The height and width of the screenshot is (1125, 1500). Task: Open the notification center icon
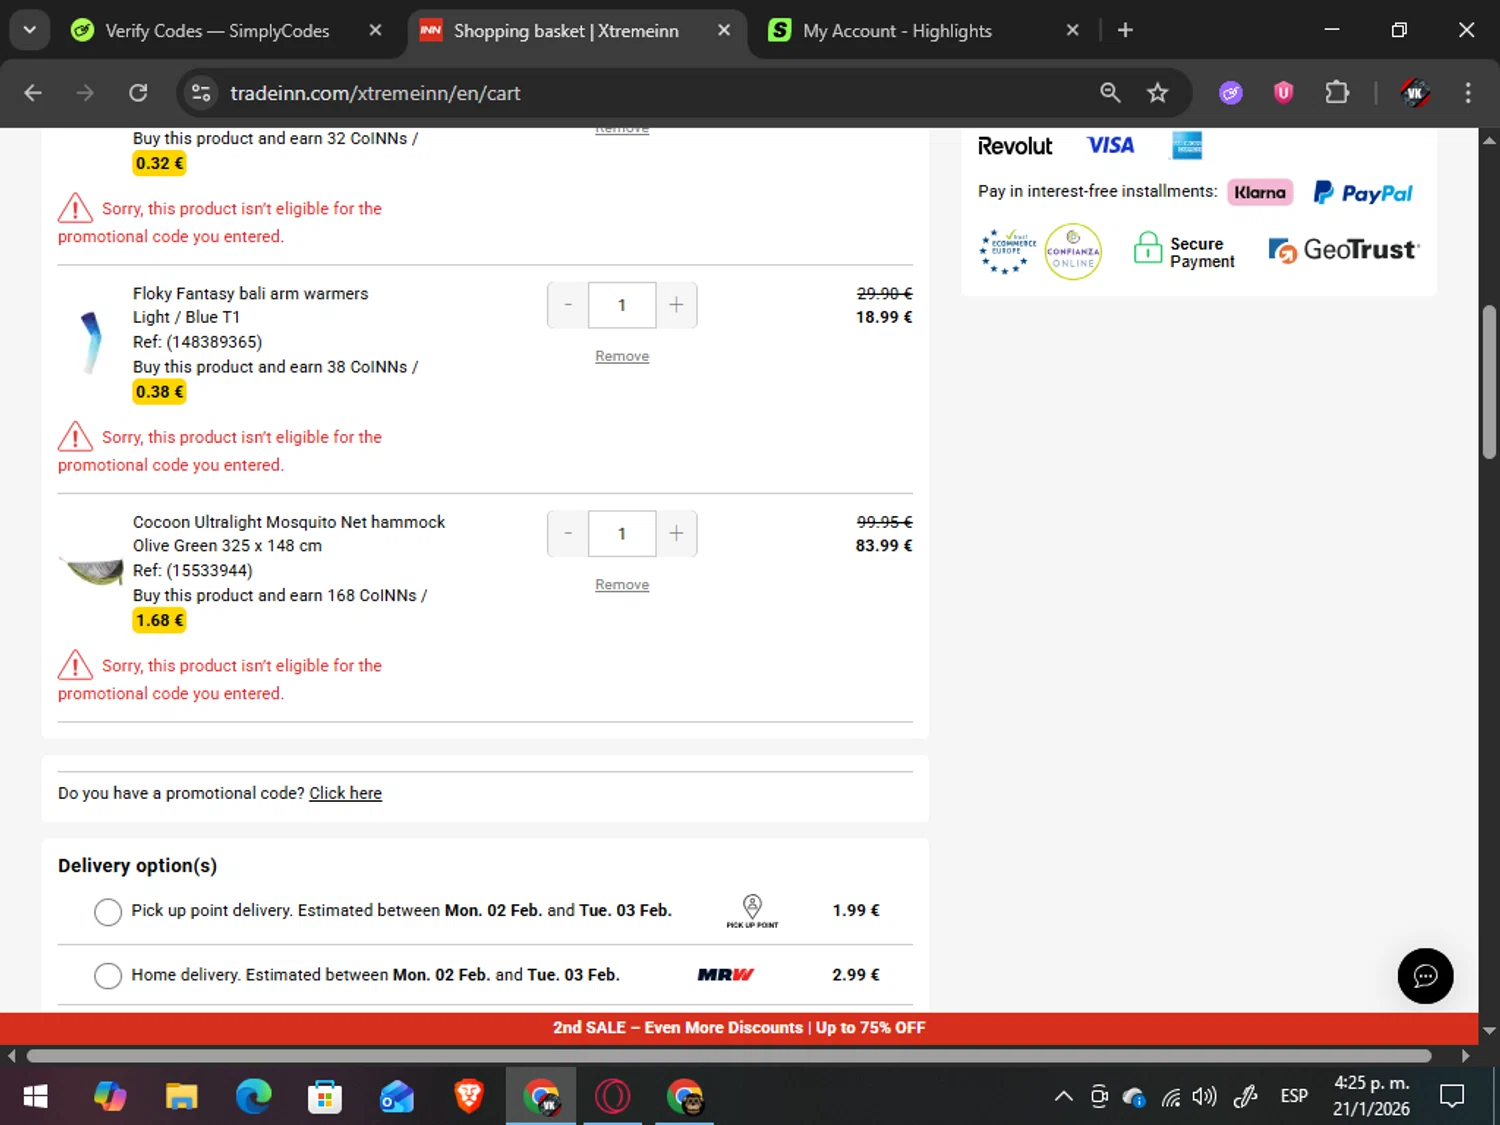1452,1097
